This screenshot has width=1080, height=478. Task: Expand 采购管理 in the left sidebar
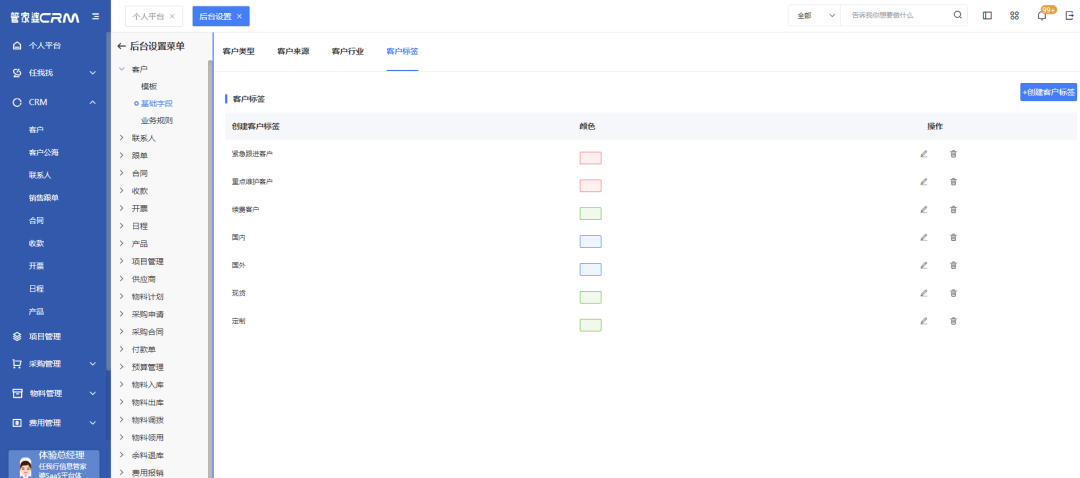(x=92, y=364)
